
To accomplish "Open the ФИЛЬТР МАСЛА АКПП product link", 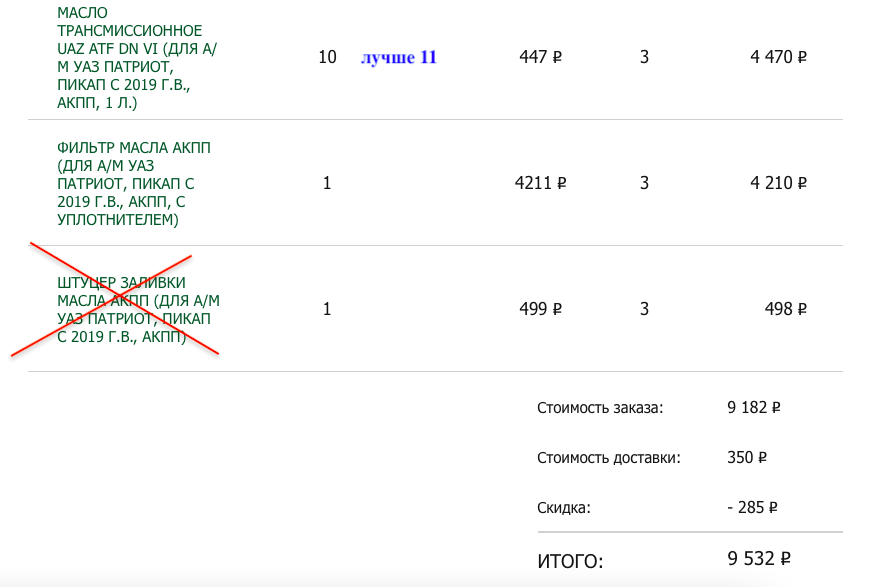I will (x=134, y=183).
